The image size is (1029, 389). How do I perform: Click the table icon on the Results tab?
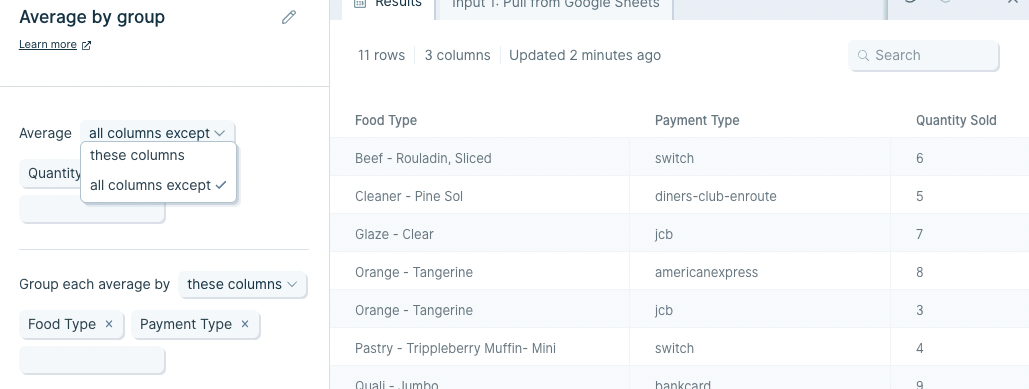click(x=360, y=3)
